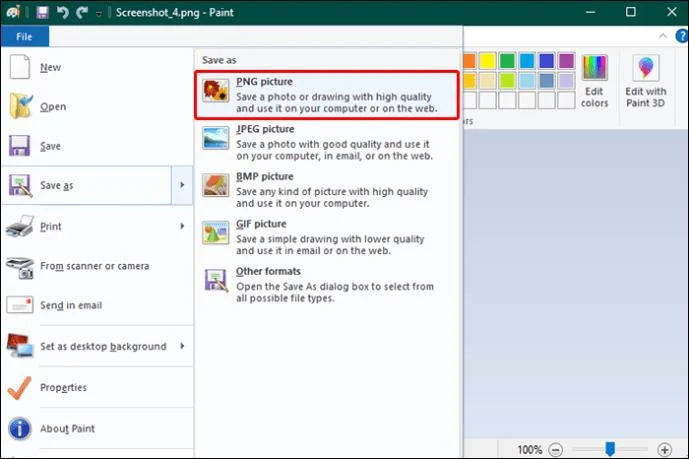Viewport: 689px width, 459px height.
Task: Select the PNG picture flower icon
Action: point(215,90)
